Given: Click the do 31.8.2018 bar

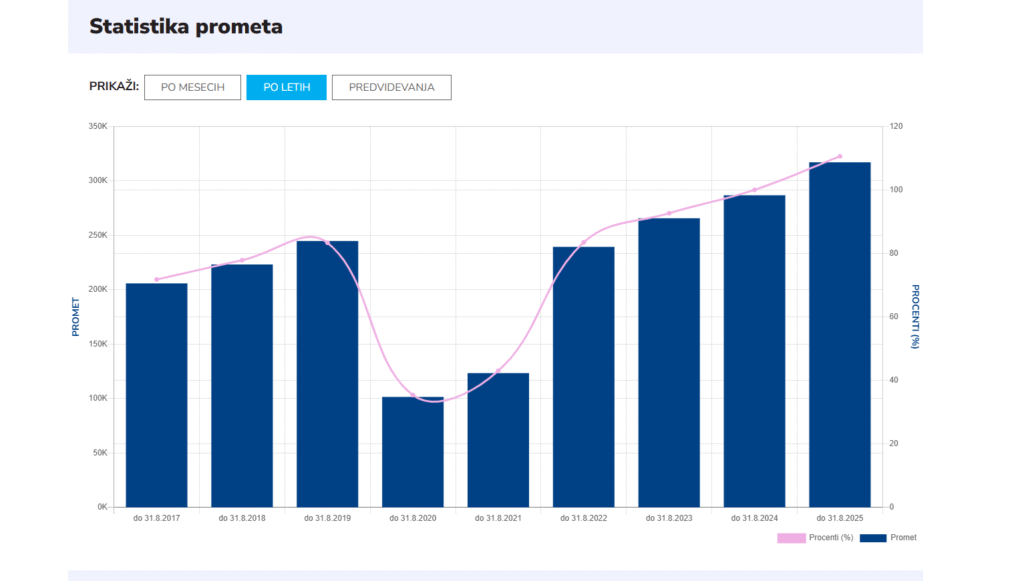Looking at the screenshot, I should pos(242,390).
